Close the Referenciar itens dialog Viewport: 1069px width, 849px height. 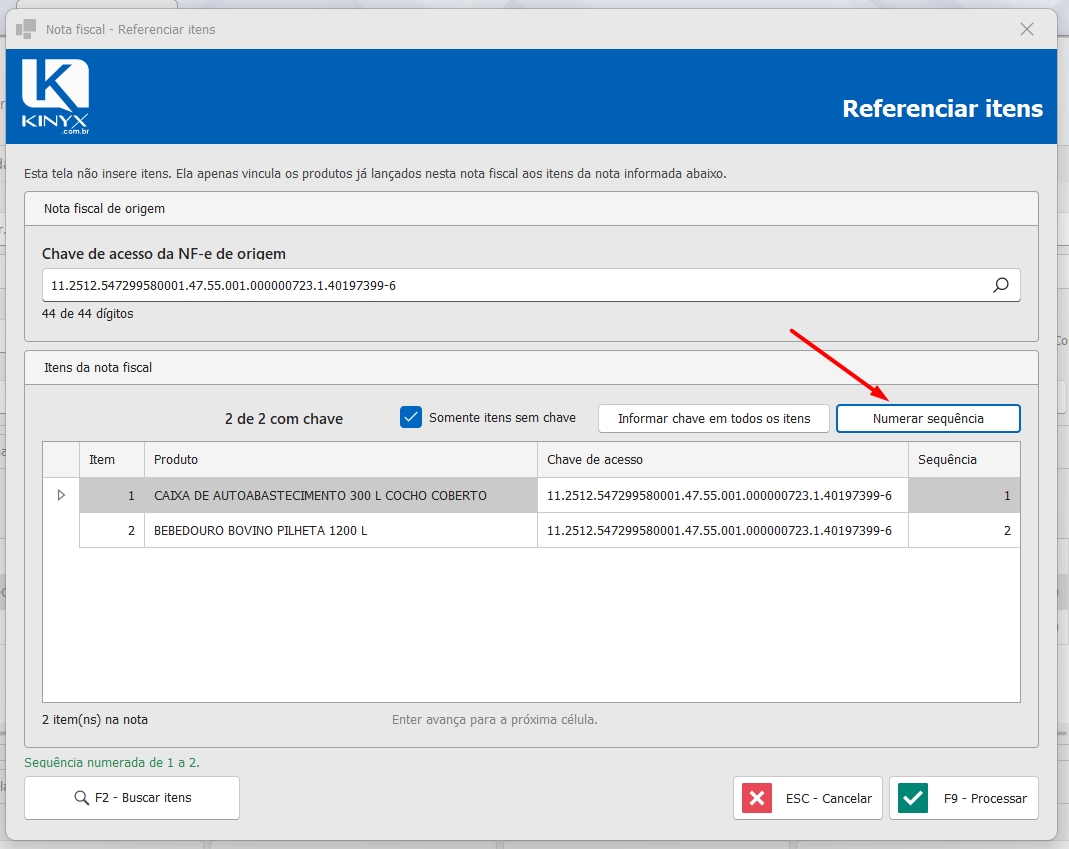1027,29
